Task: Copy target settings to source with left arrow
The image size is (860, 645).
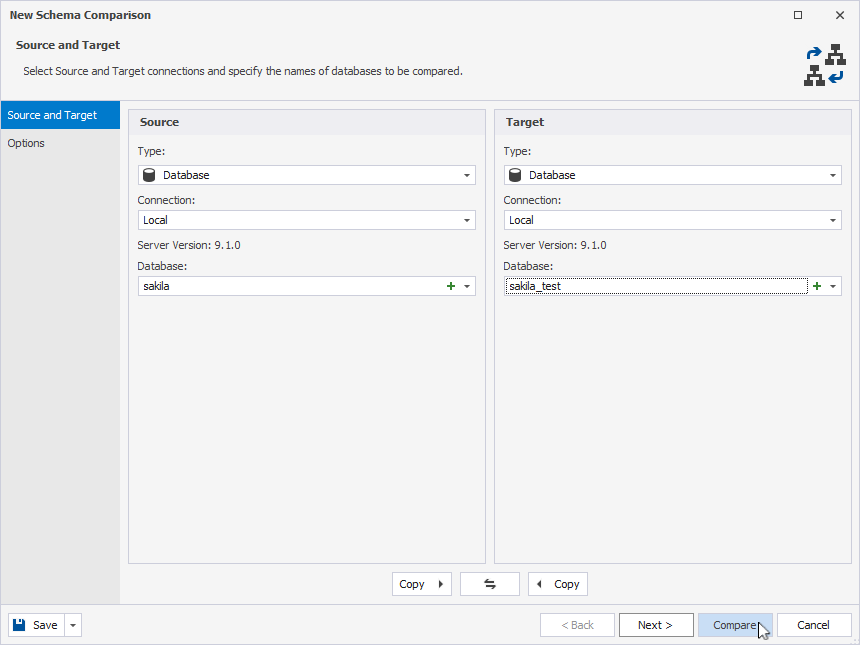Action: (x=558, y=584)
